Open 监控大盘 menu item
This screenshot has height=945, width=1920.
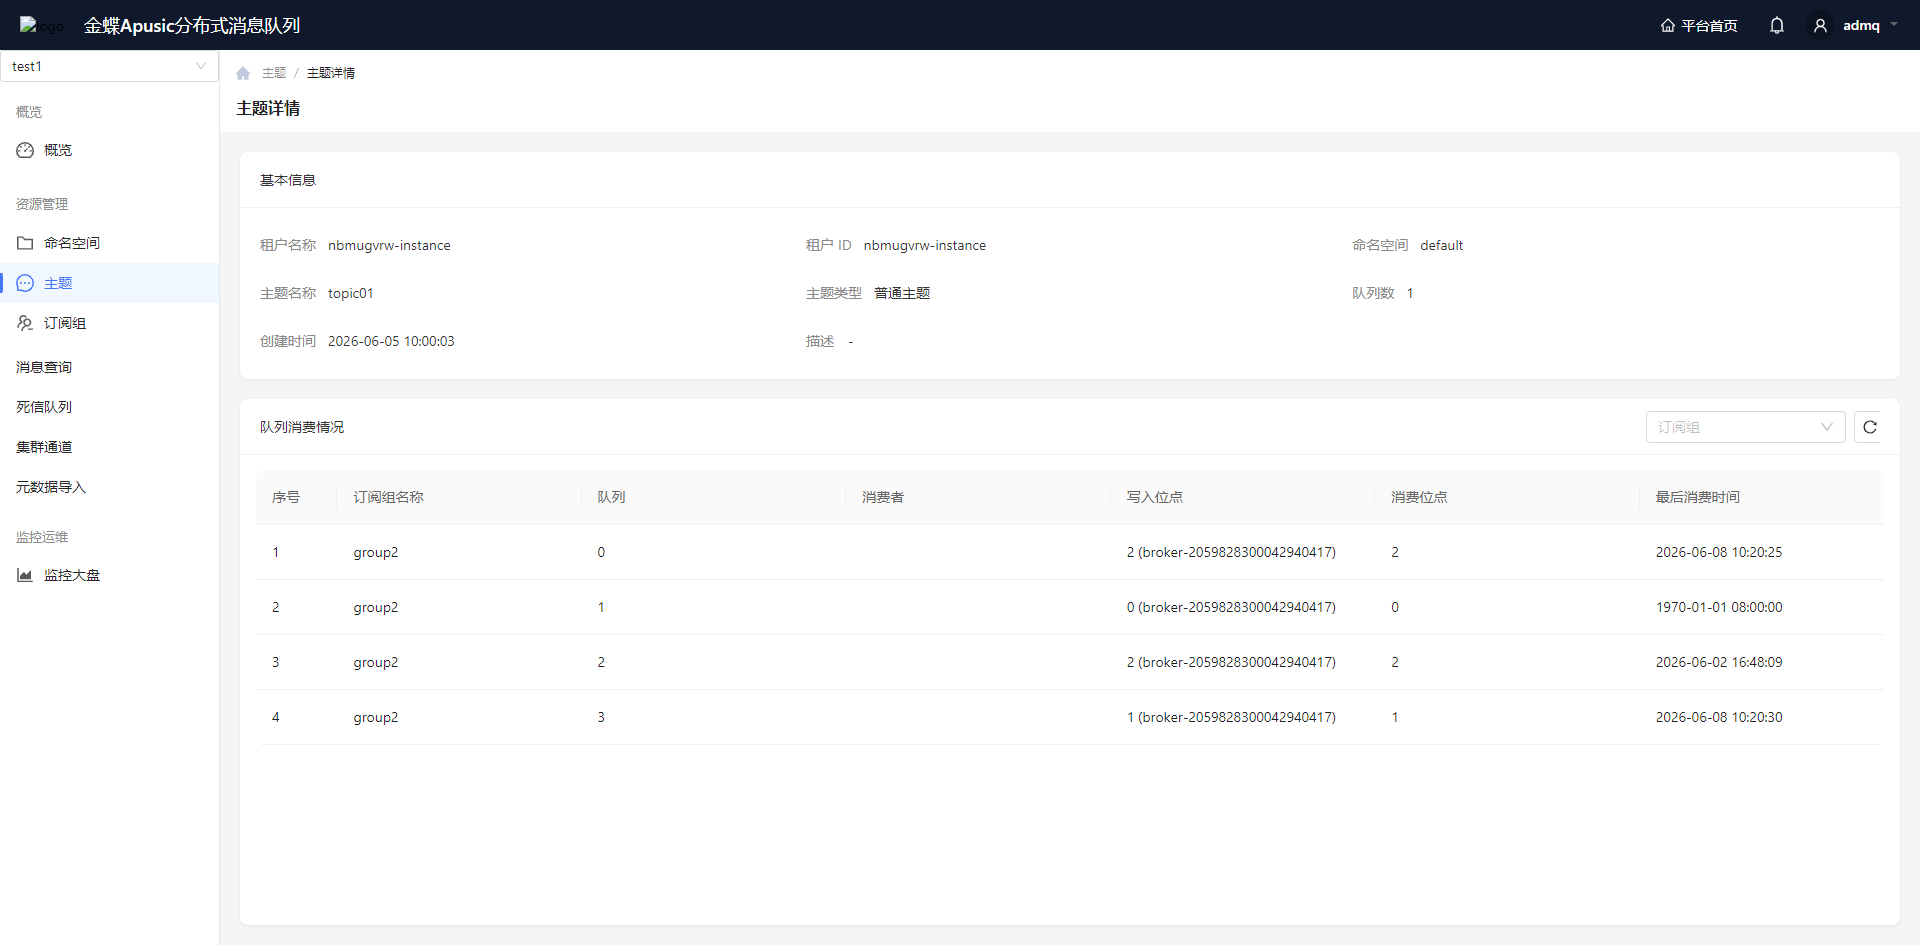[109, 575]
